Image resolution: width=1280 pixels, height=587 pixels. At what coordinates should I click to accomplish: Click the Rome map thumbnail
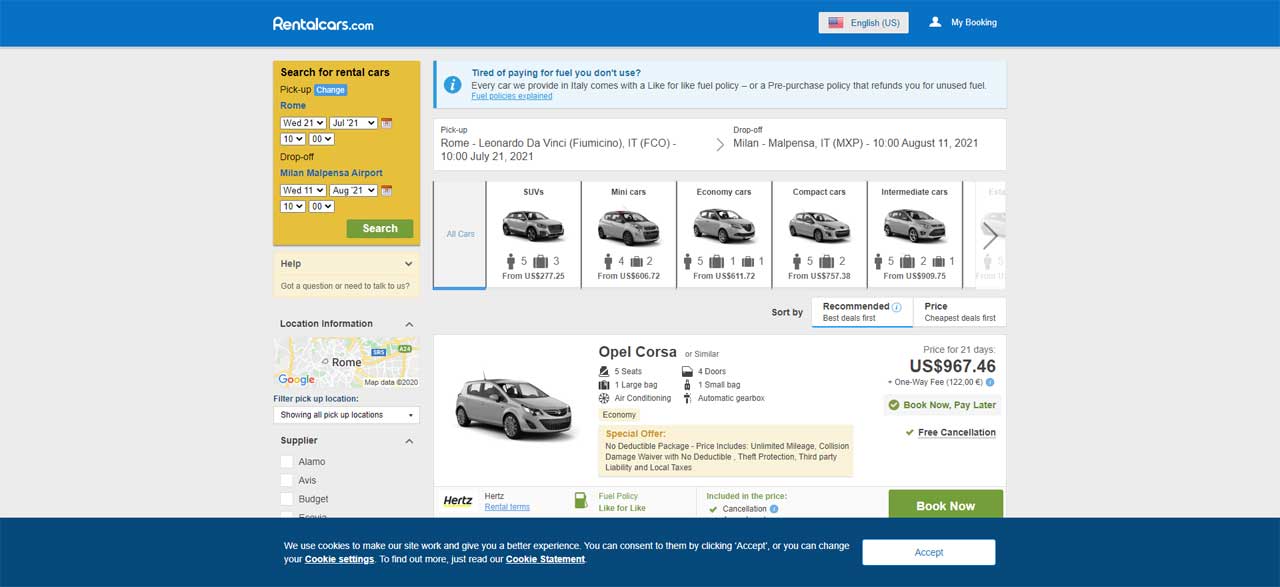tap(346, 362)
